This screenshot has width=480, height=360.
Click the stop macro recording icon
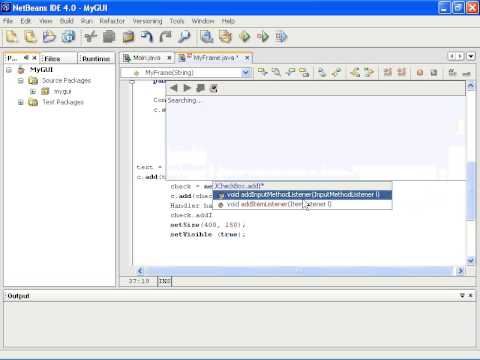pos(434,72)
